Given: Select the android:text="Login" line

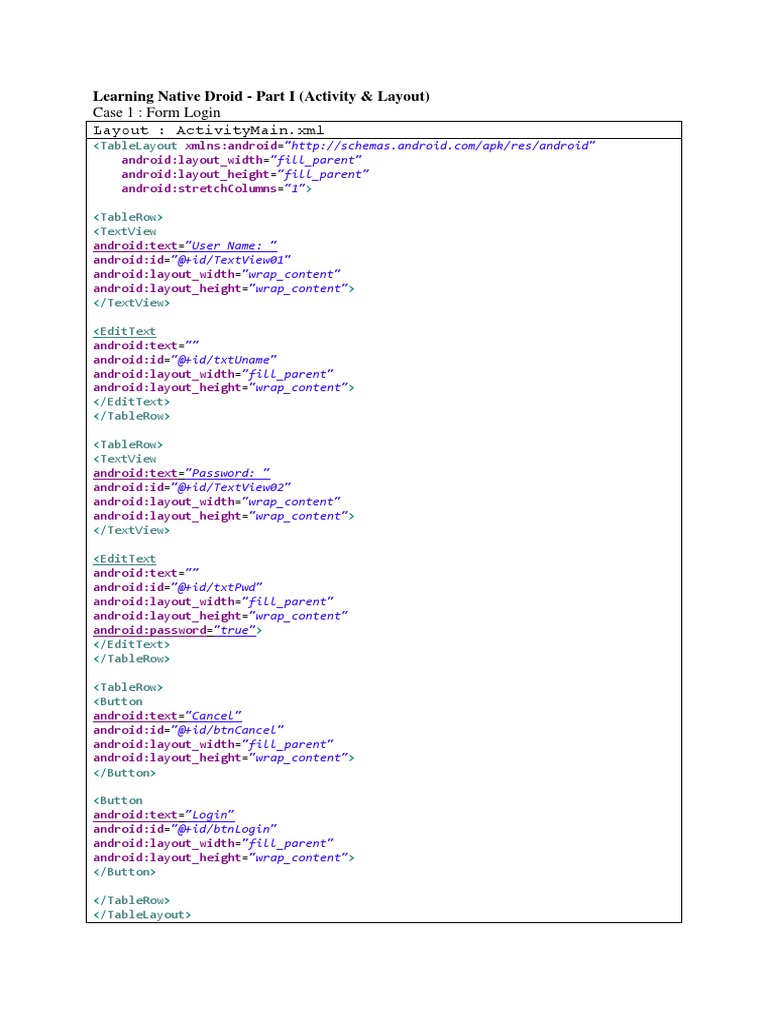Looking at the screenshot, I should [164, 815].
